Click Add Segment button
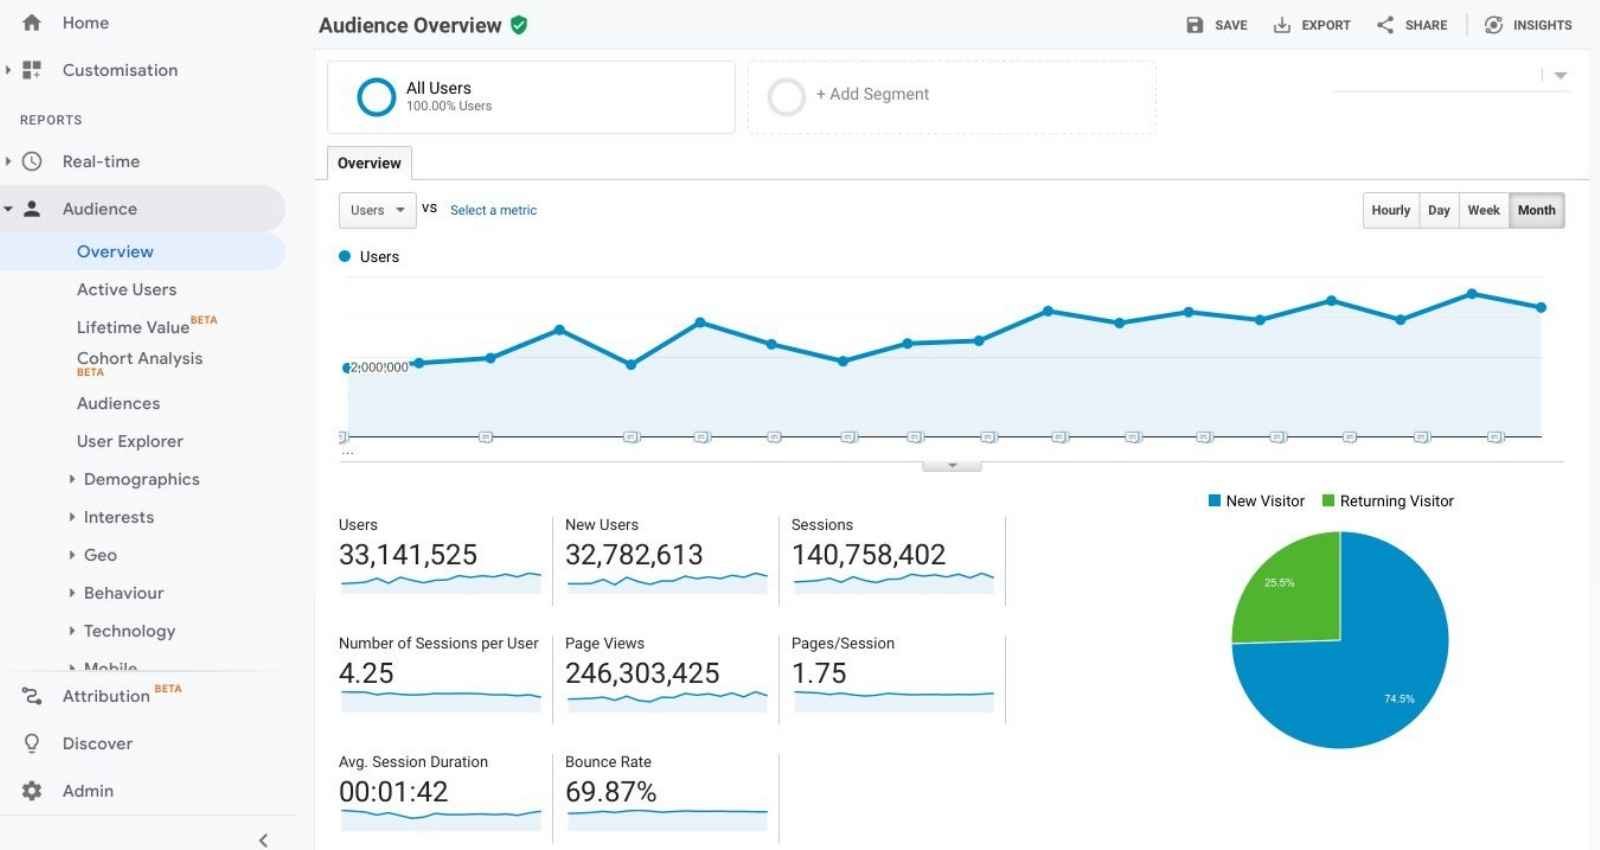This screenshot has width=1600, height=850. pyautogui.click(x=872, y=94)
